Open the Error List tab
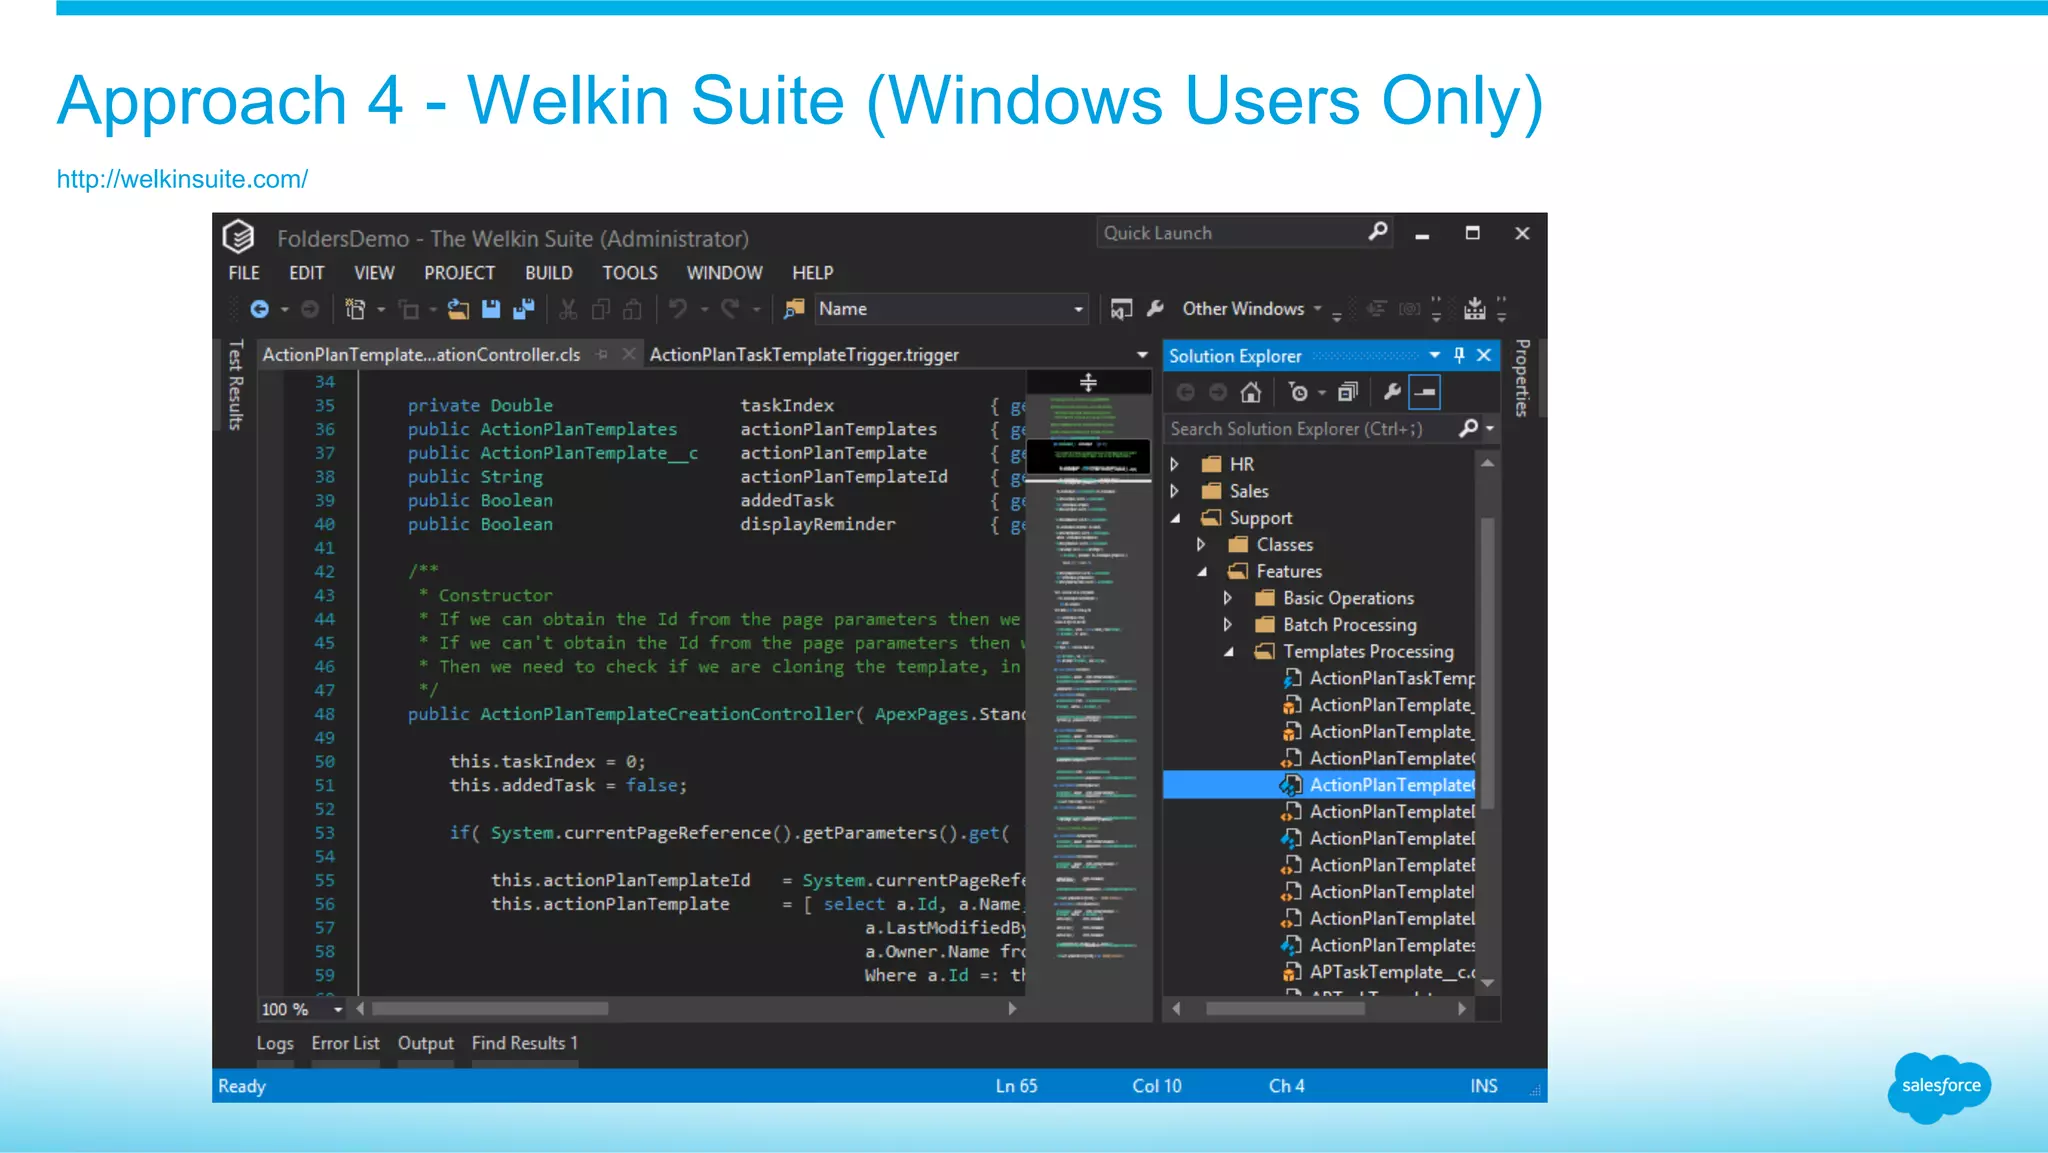The height and width of the screenshot is (1153, 2048). pos(345,1043)
